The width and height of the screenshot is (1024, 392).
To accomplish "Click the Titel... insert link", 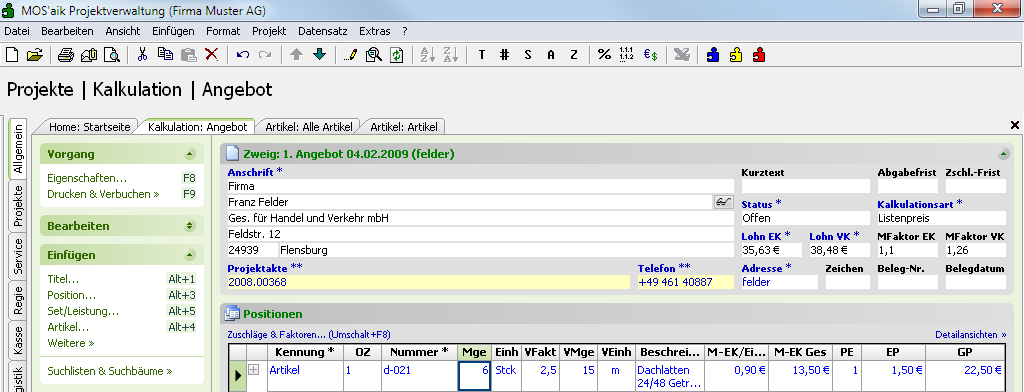I will tap(63, 279).
